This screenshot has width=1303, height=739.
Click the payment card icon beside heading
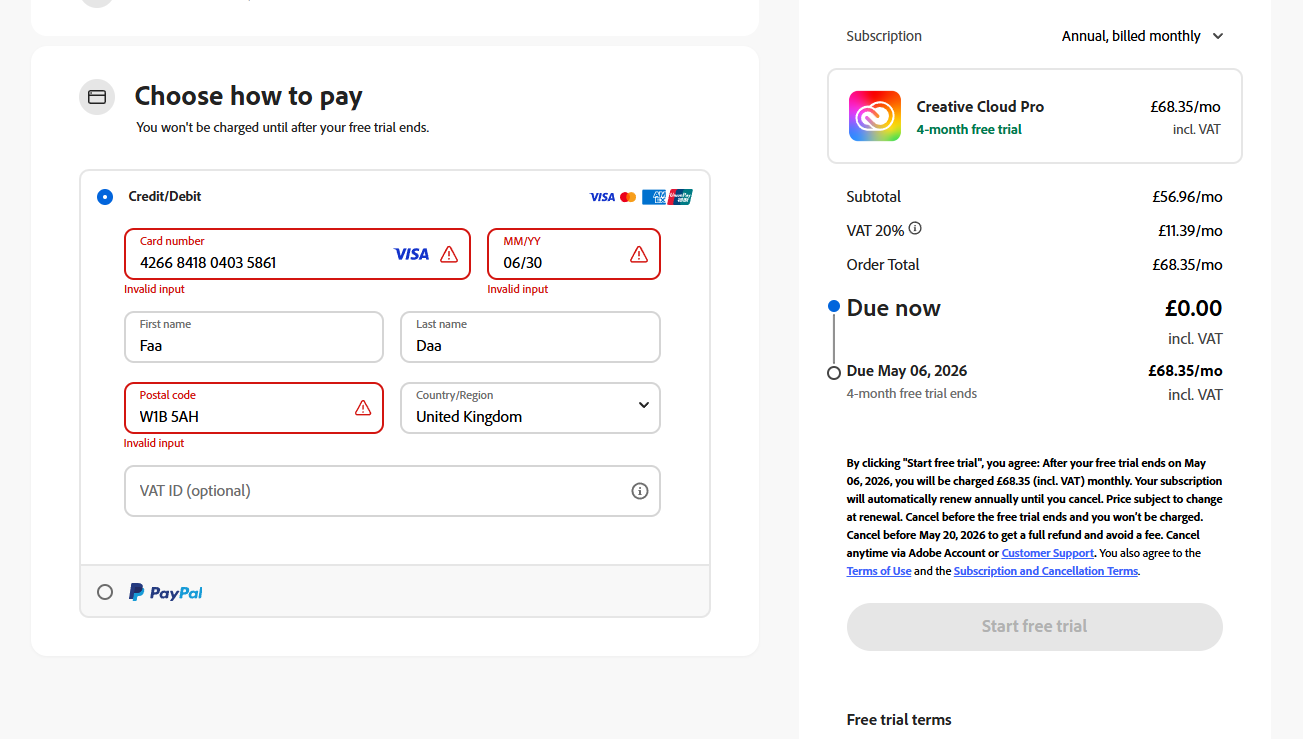(97, 97)
